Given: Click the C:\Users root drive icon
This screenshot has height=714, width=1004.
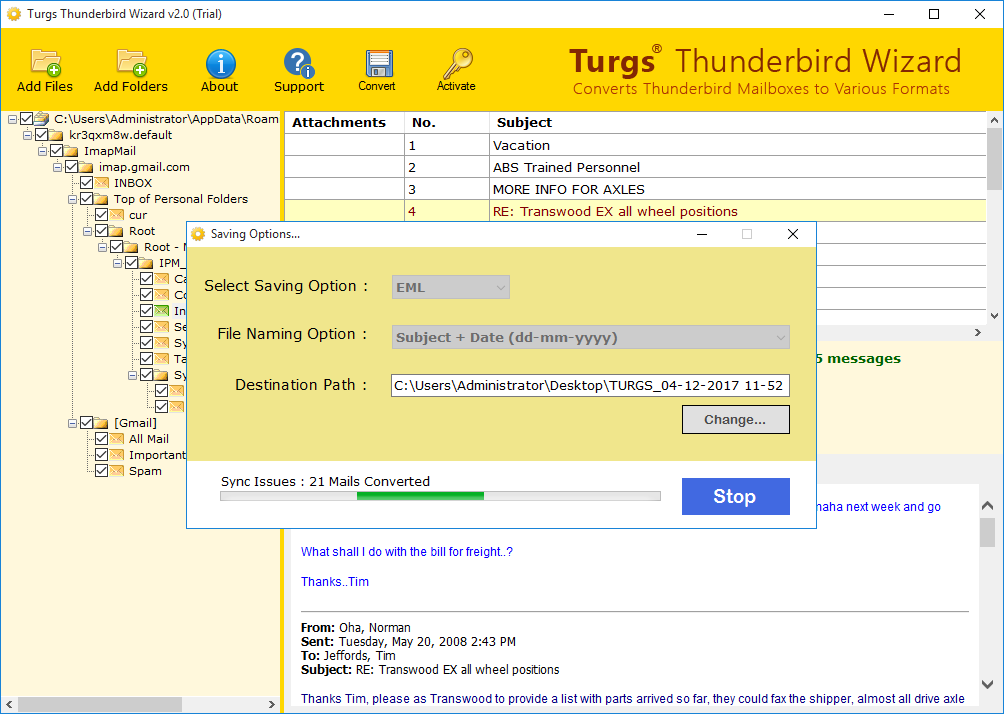Looking at the screenshot, I should point(42,118).
